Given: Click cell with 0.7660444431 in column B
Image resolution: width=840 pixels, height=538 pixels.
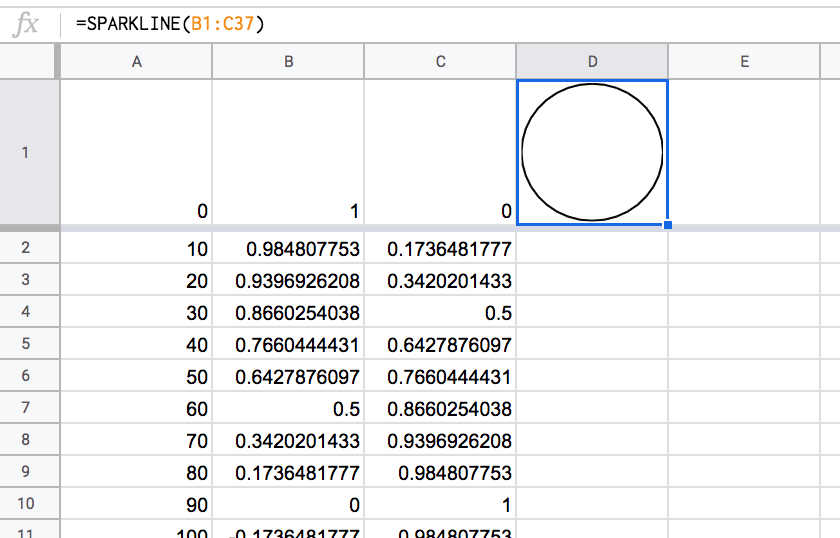Looking at the screenshot, I should (x=288, y=343).
